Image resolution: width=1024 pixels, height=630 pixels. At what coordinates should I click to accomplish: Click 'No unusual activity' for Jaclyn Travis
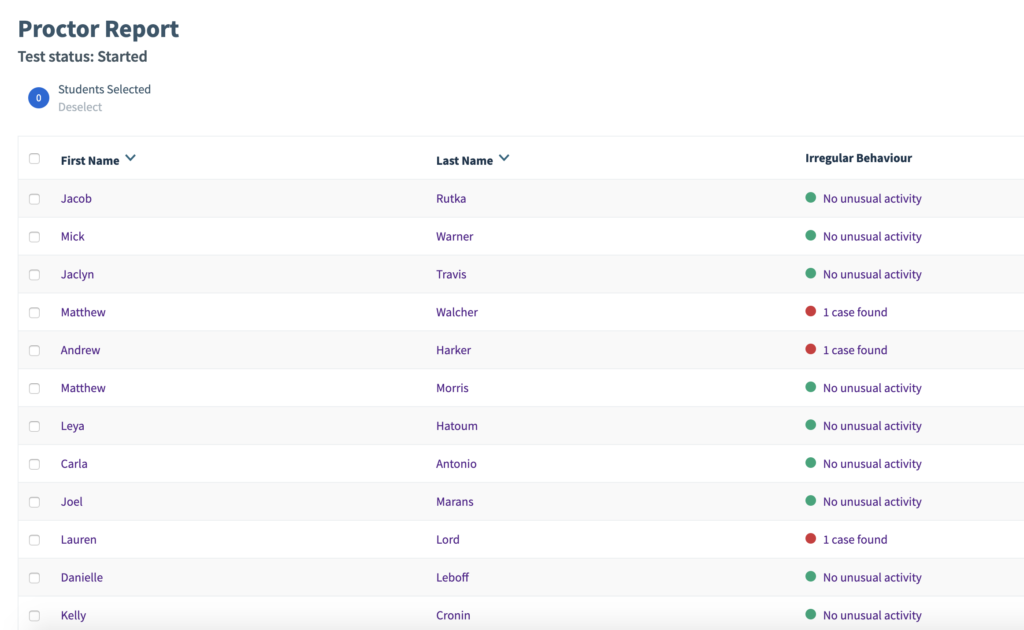point(872,274)
